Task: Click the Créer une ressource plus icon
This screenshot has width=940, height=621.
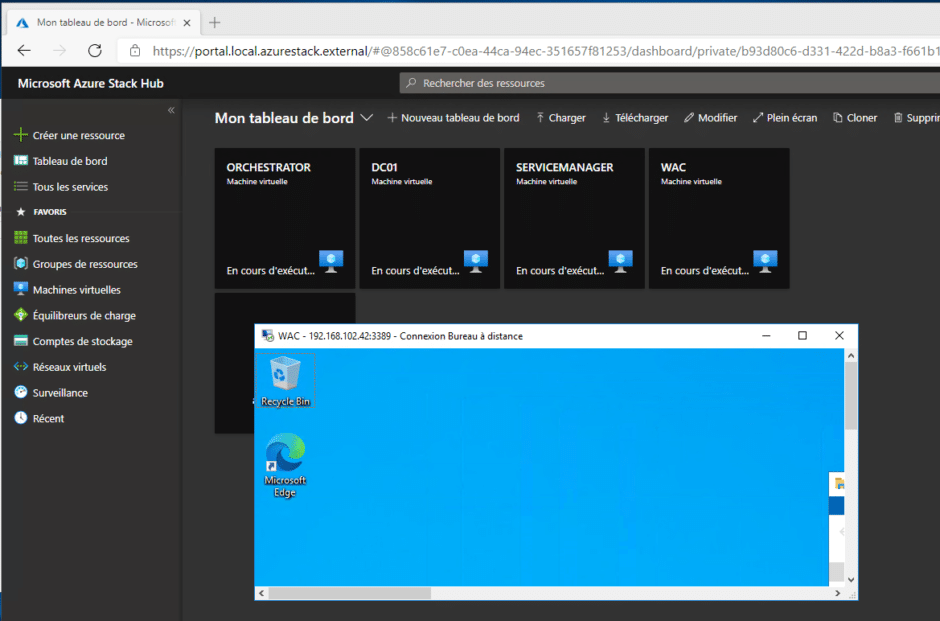Action: click(20, 135)
